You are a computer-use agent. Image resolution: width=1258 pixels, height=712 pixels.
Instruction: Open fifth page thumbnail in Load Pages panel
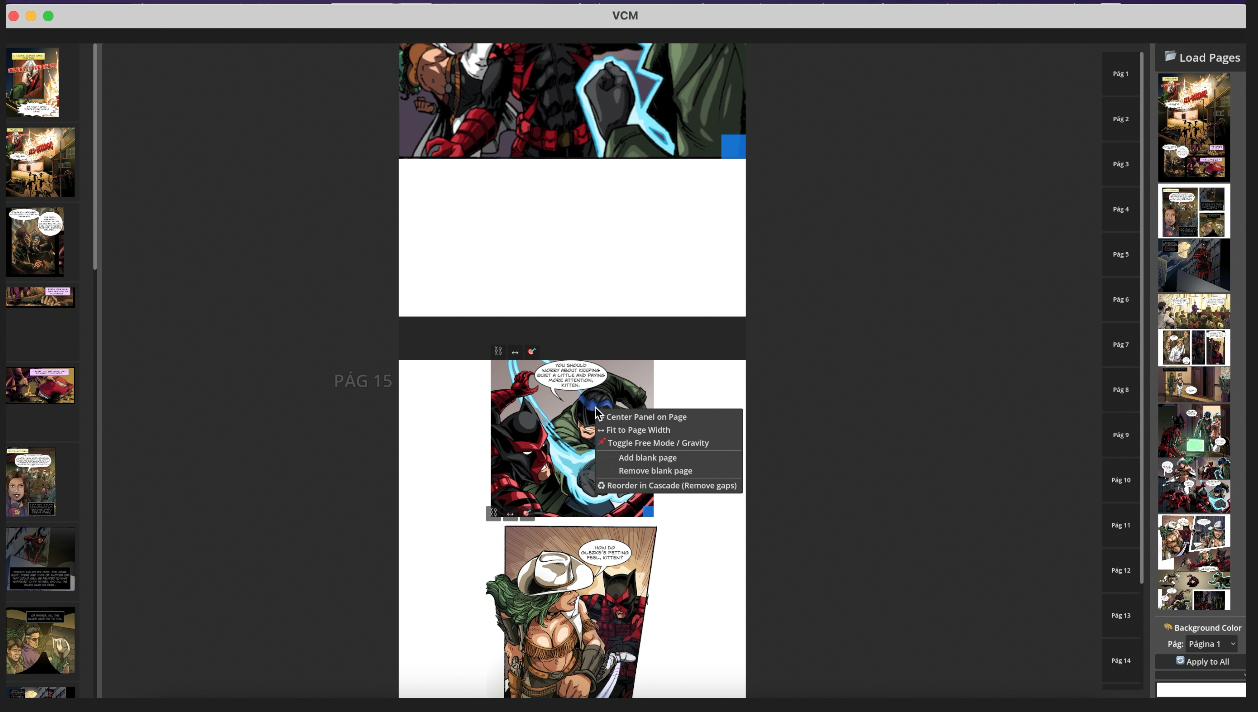(1194, 347)
